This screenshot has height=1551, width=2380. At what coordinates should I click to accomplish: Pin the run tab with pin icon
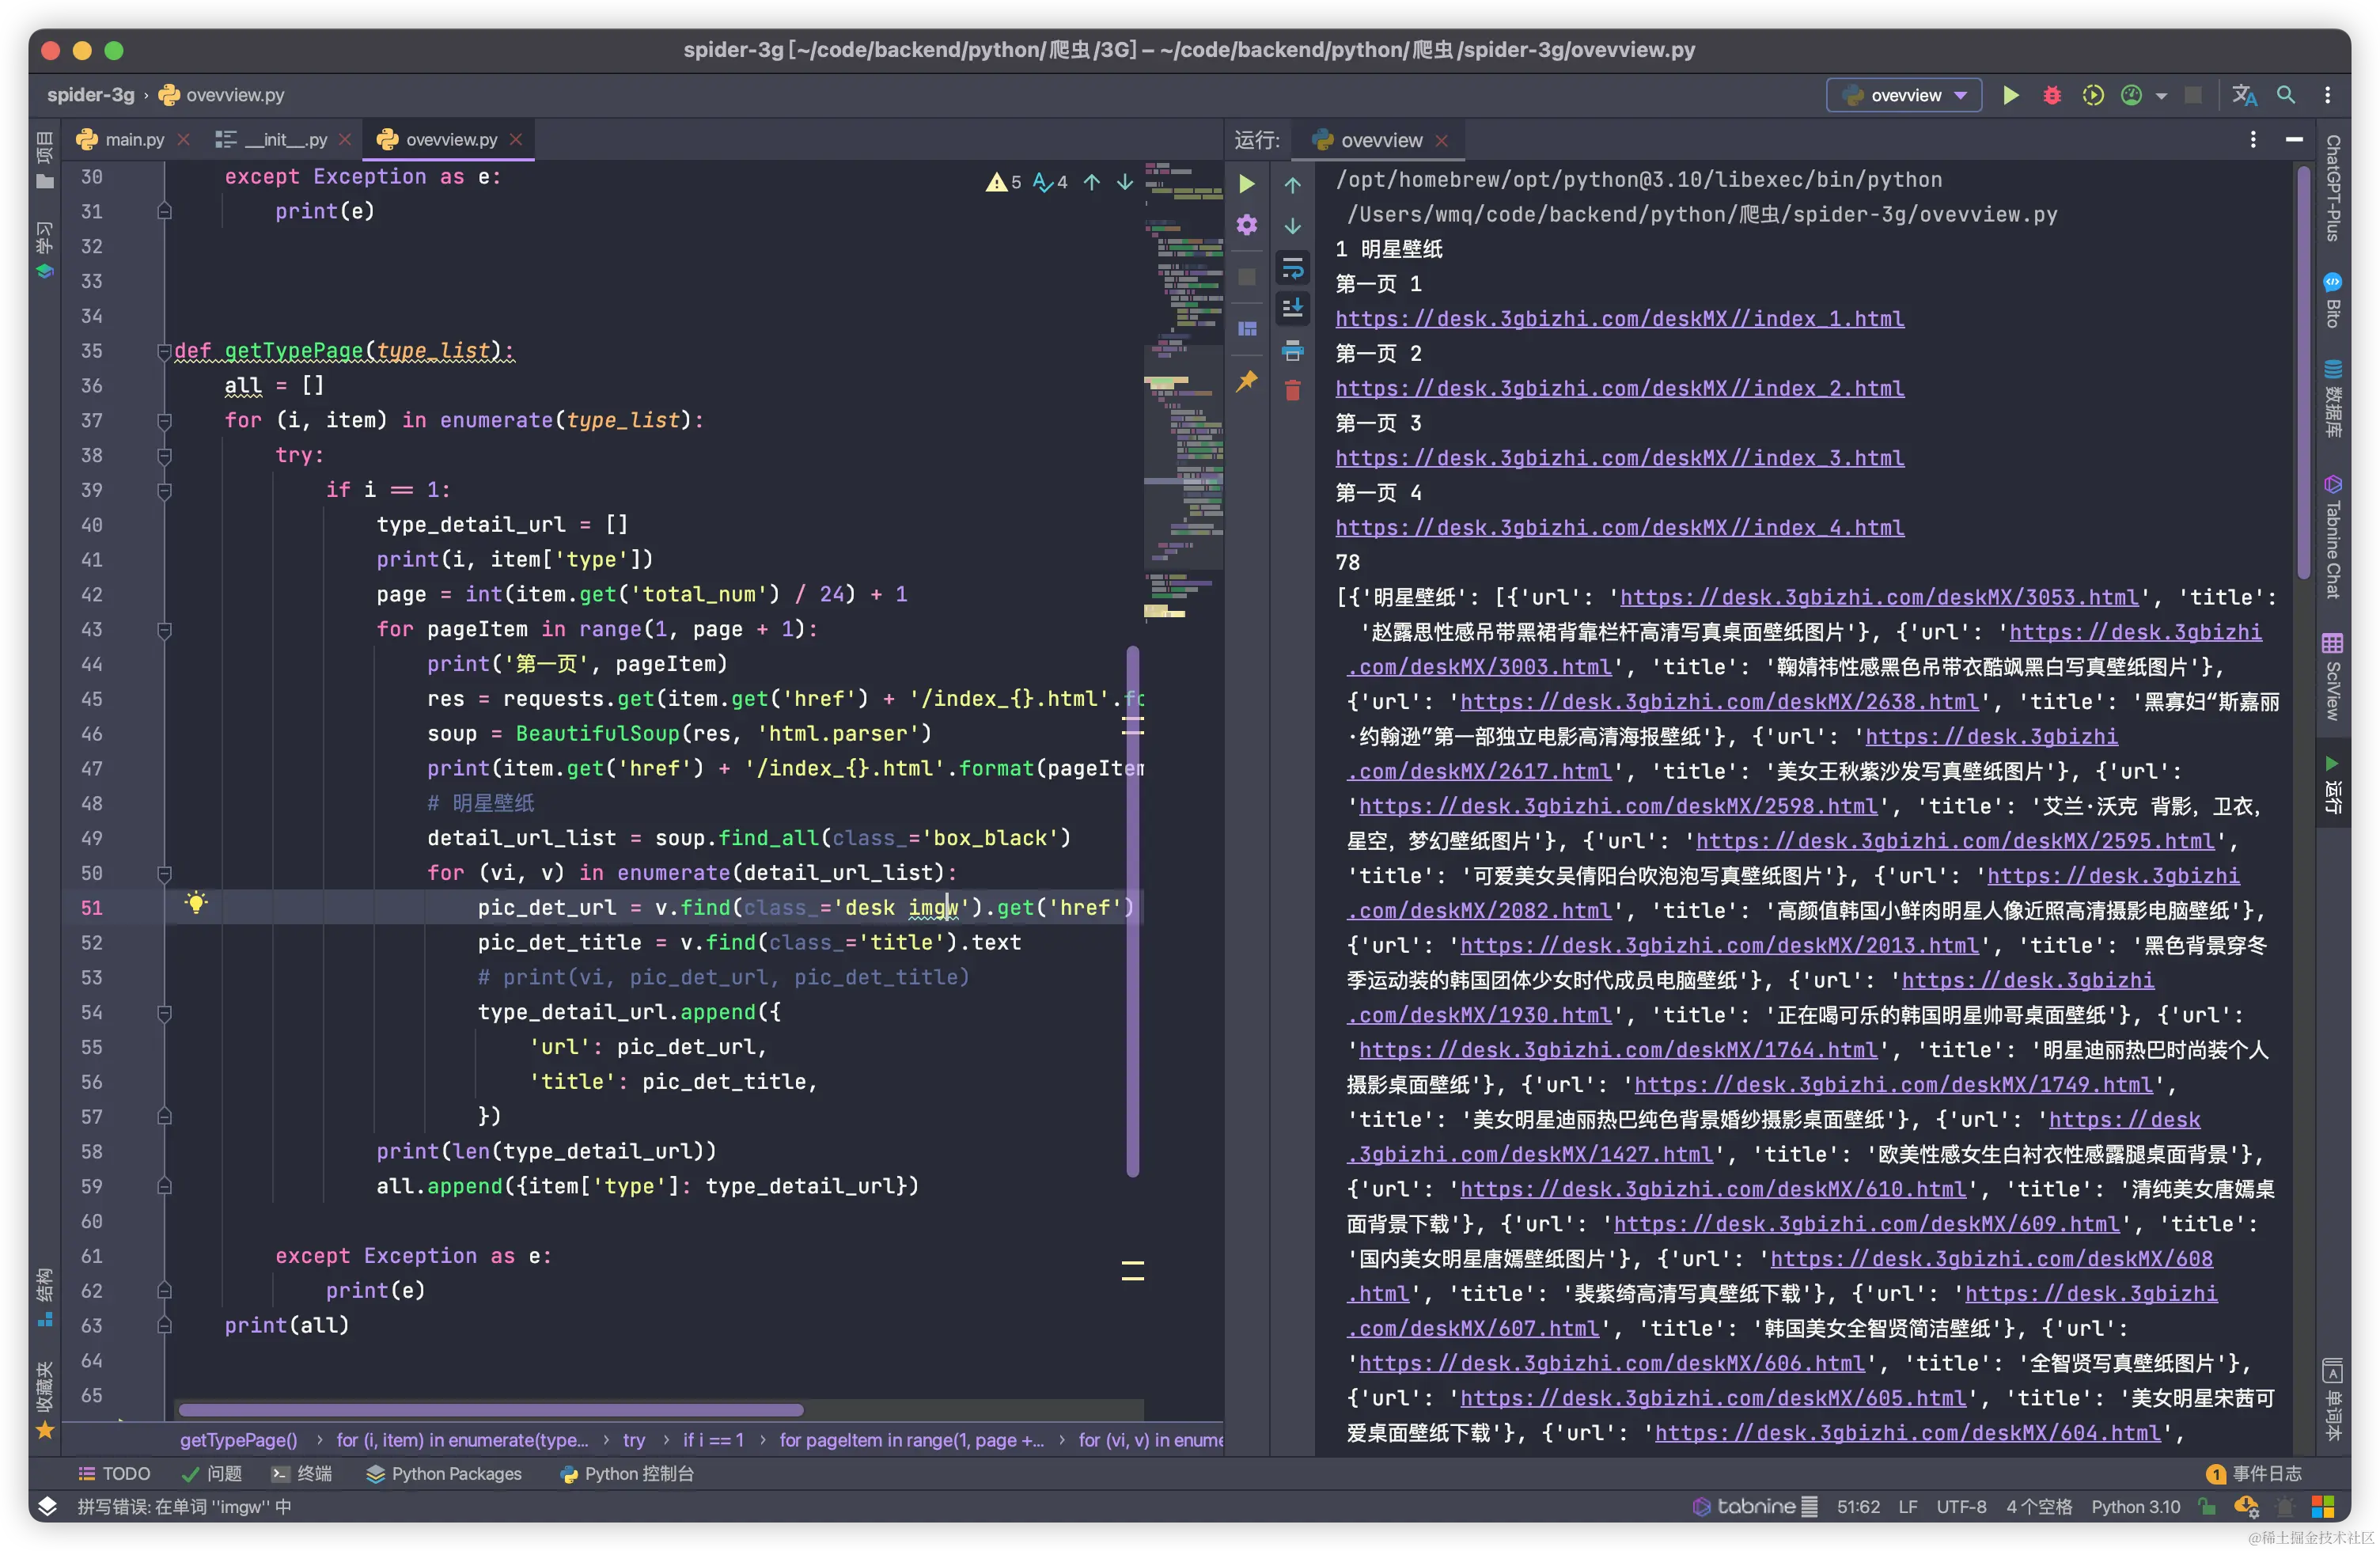1246,381
